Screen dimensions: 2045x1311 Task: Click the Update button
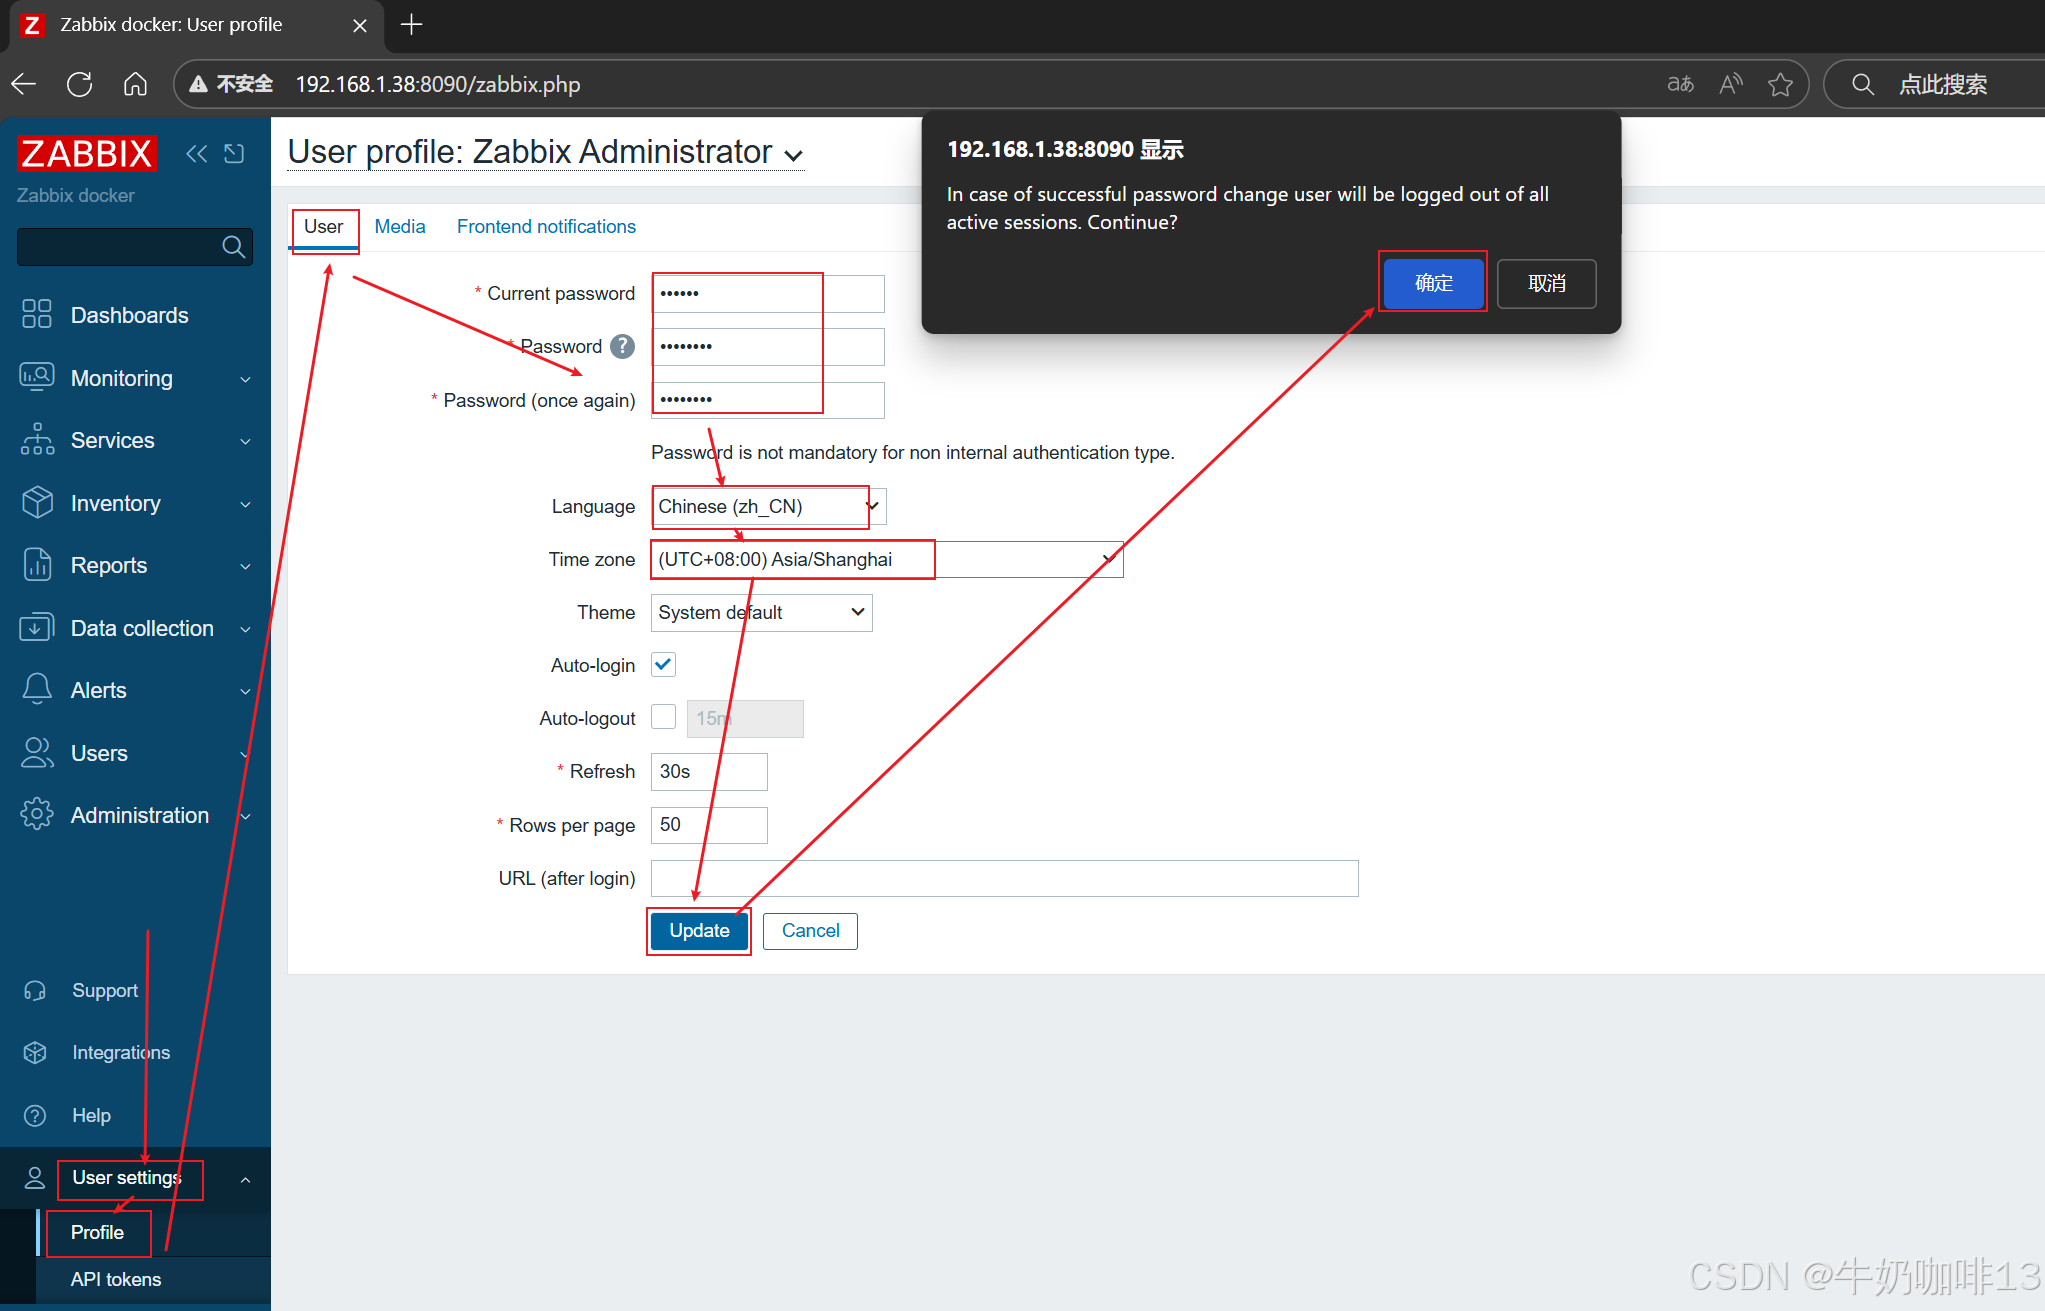tap(699, 931)
